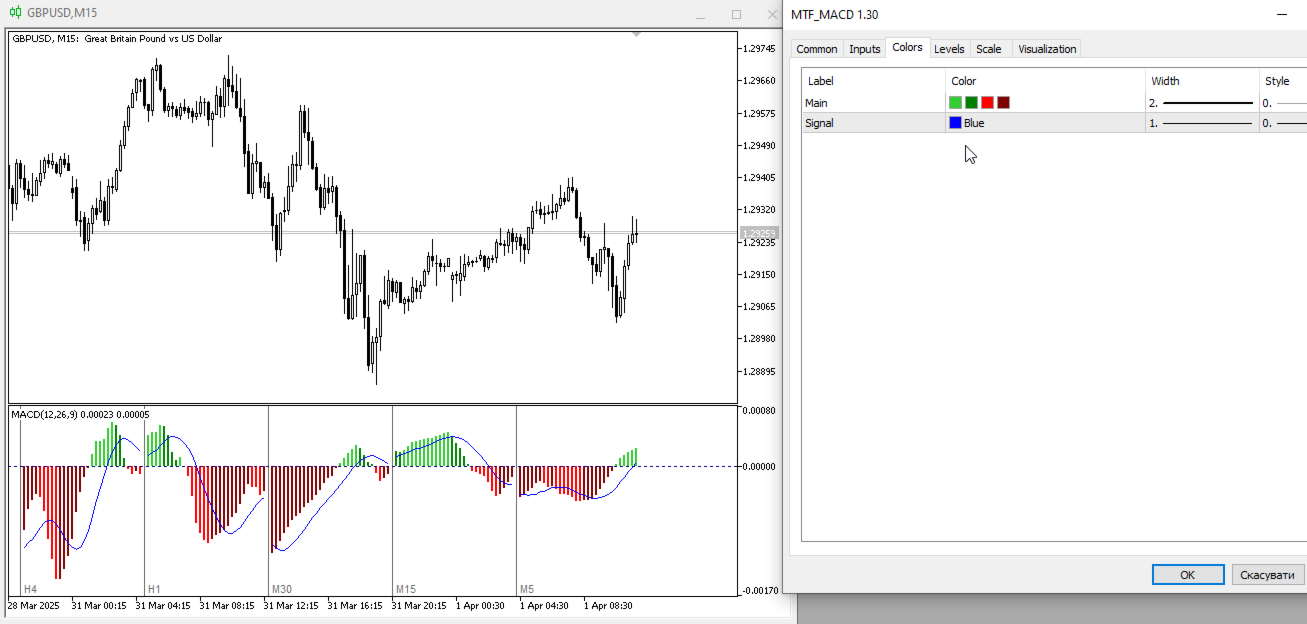Click the H4 timeframe label
This screenshot has width=1307, height=624.
[30, 589]
